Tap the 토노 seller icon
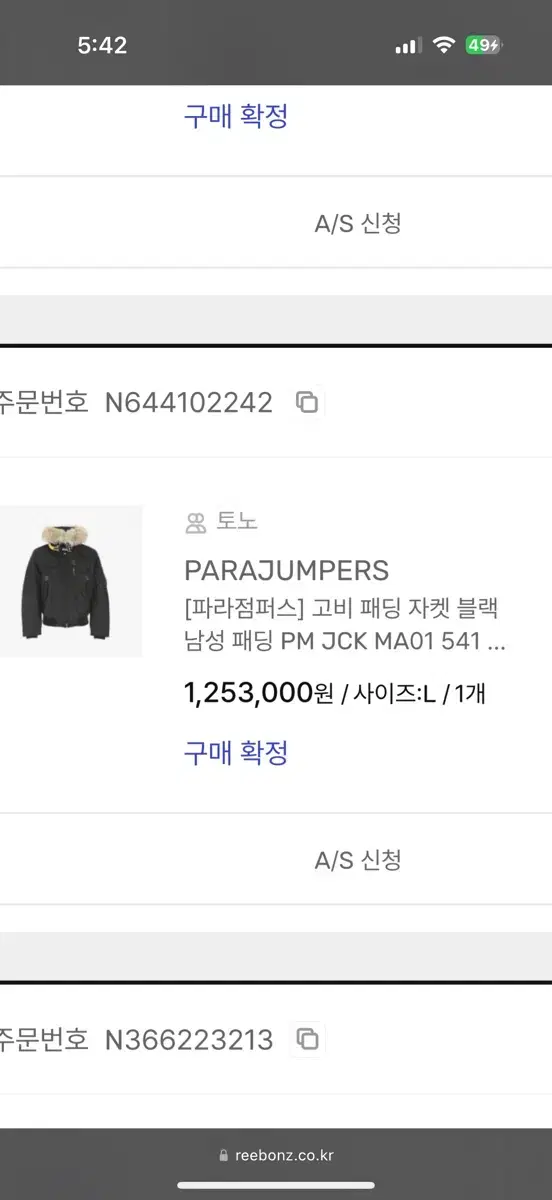 pos(196,522)
